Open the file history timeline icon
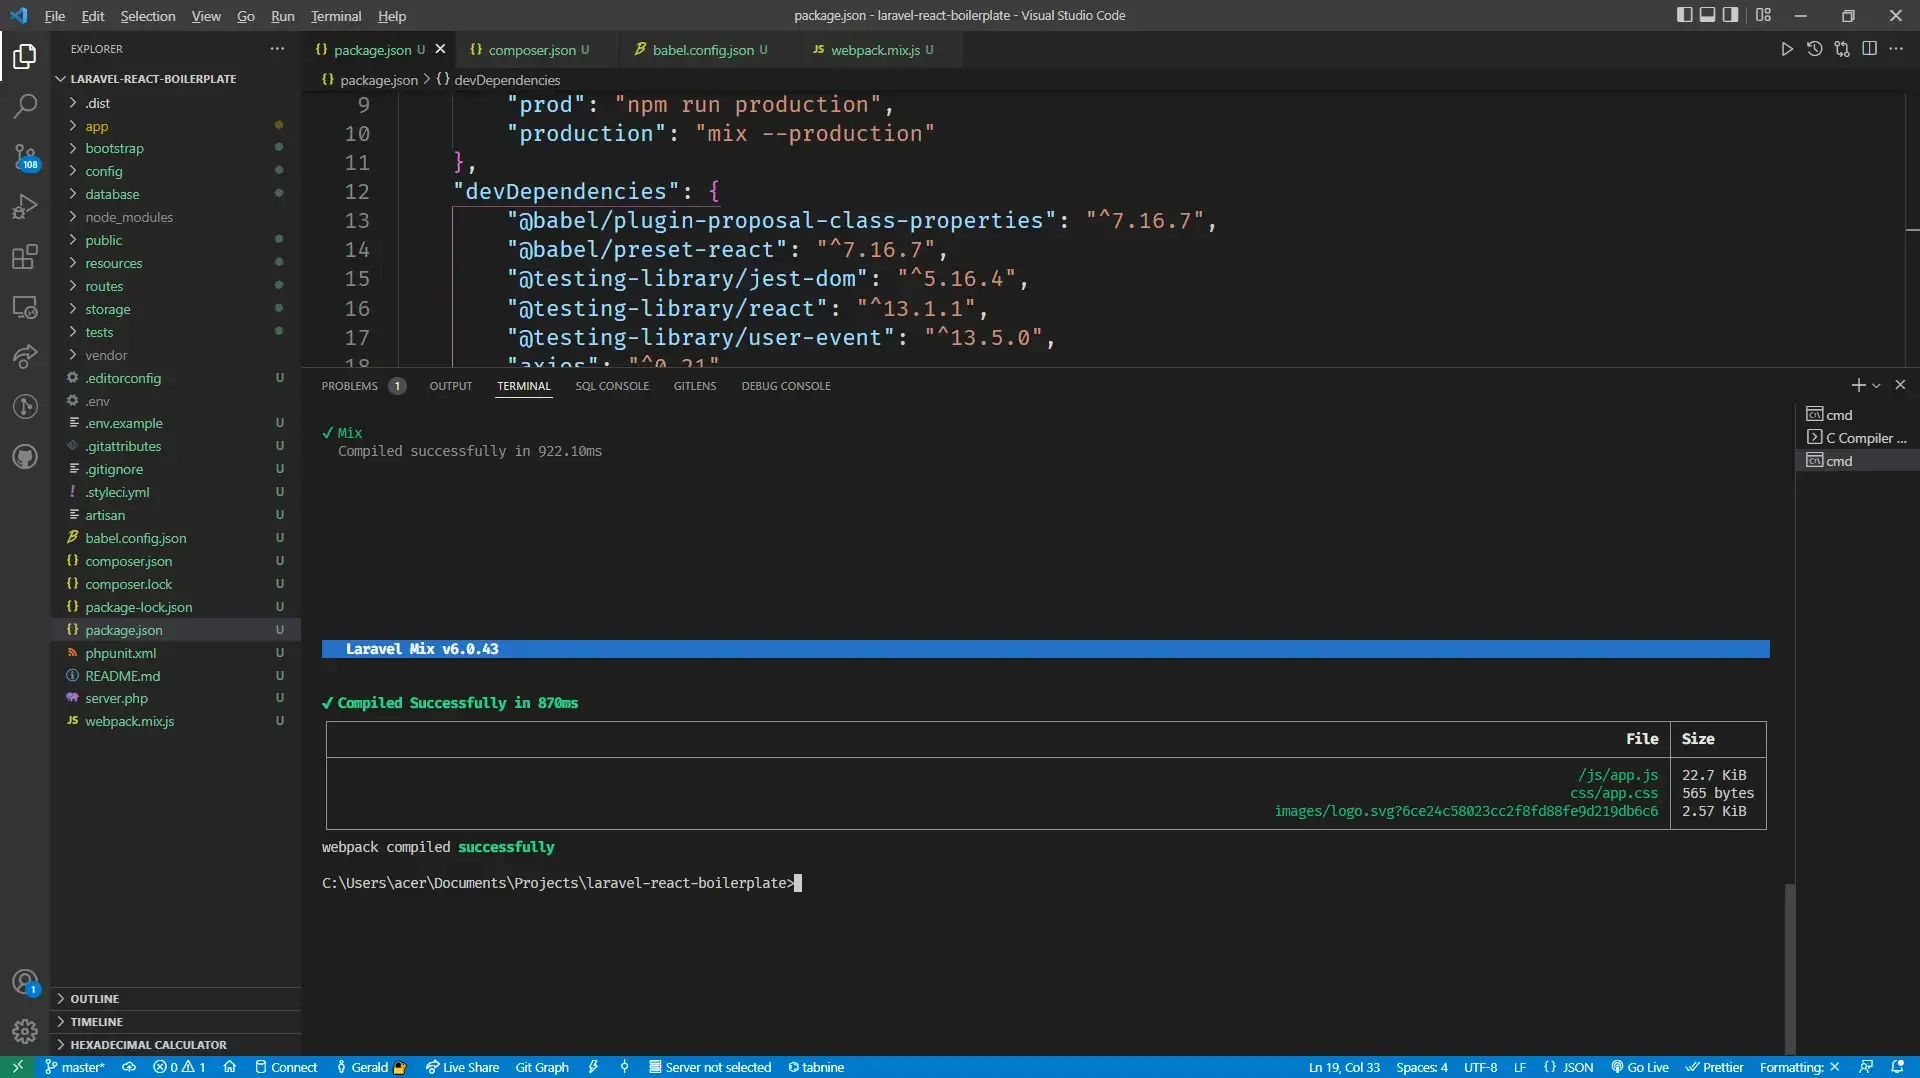The height and width of the screenshot is (1078, 1920). coord(1814,49)
